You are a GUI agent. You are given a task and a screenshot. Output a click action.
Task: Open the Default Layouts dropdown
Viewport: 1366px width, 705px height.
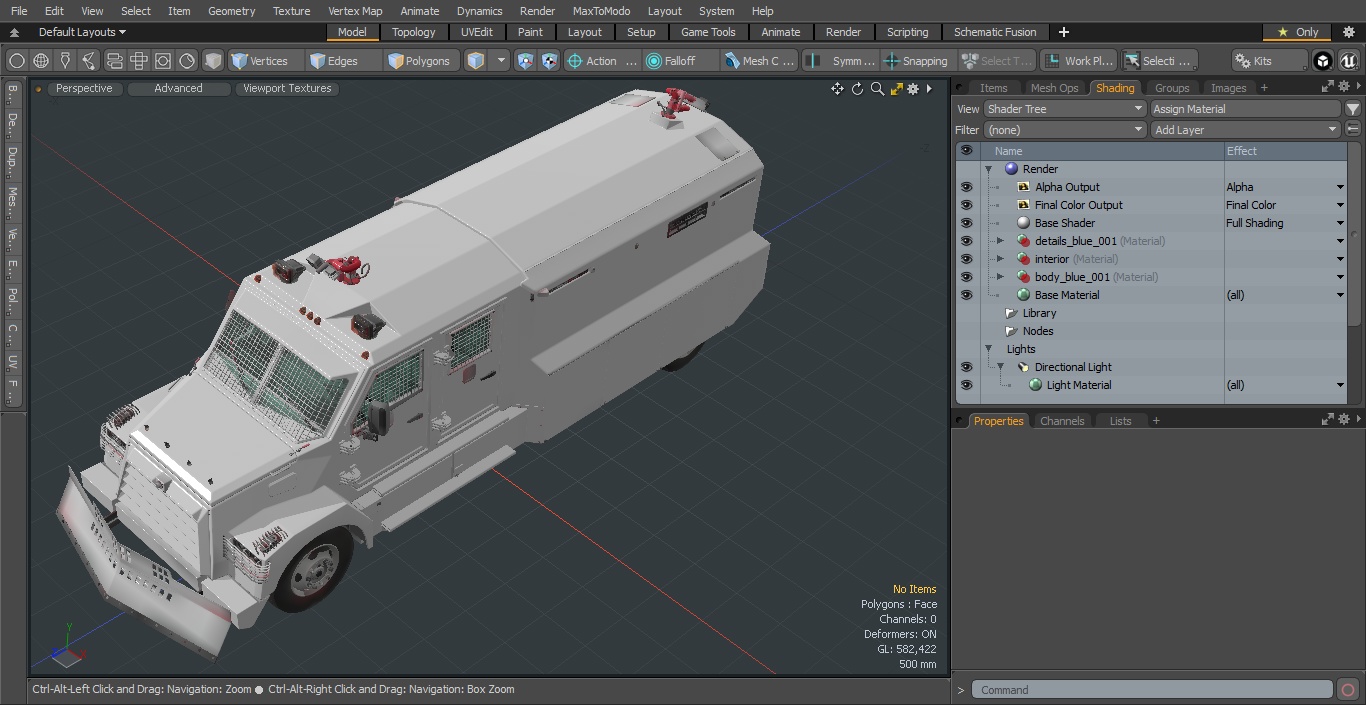click(x=82, y=32)
